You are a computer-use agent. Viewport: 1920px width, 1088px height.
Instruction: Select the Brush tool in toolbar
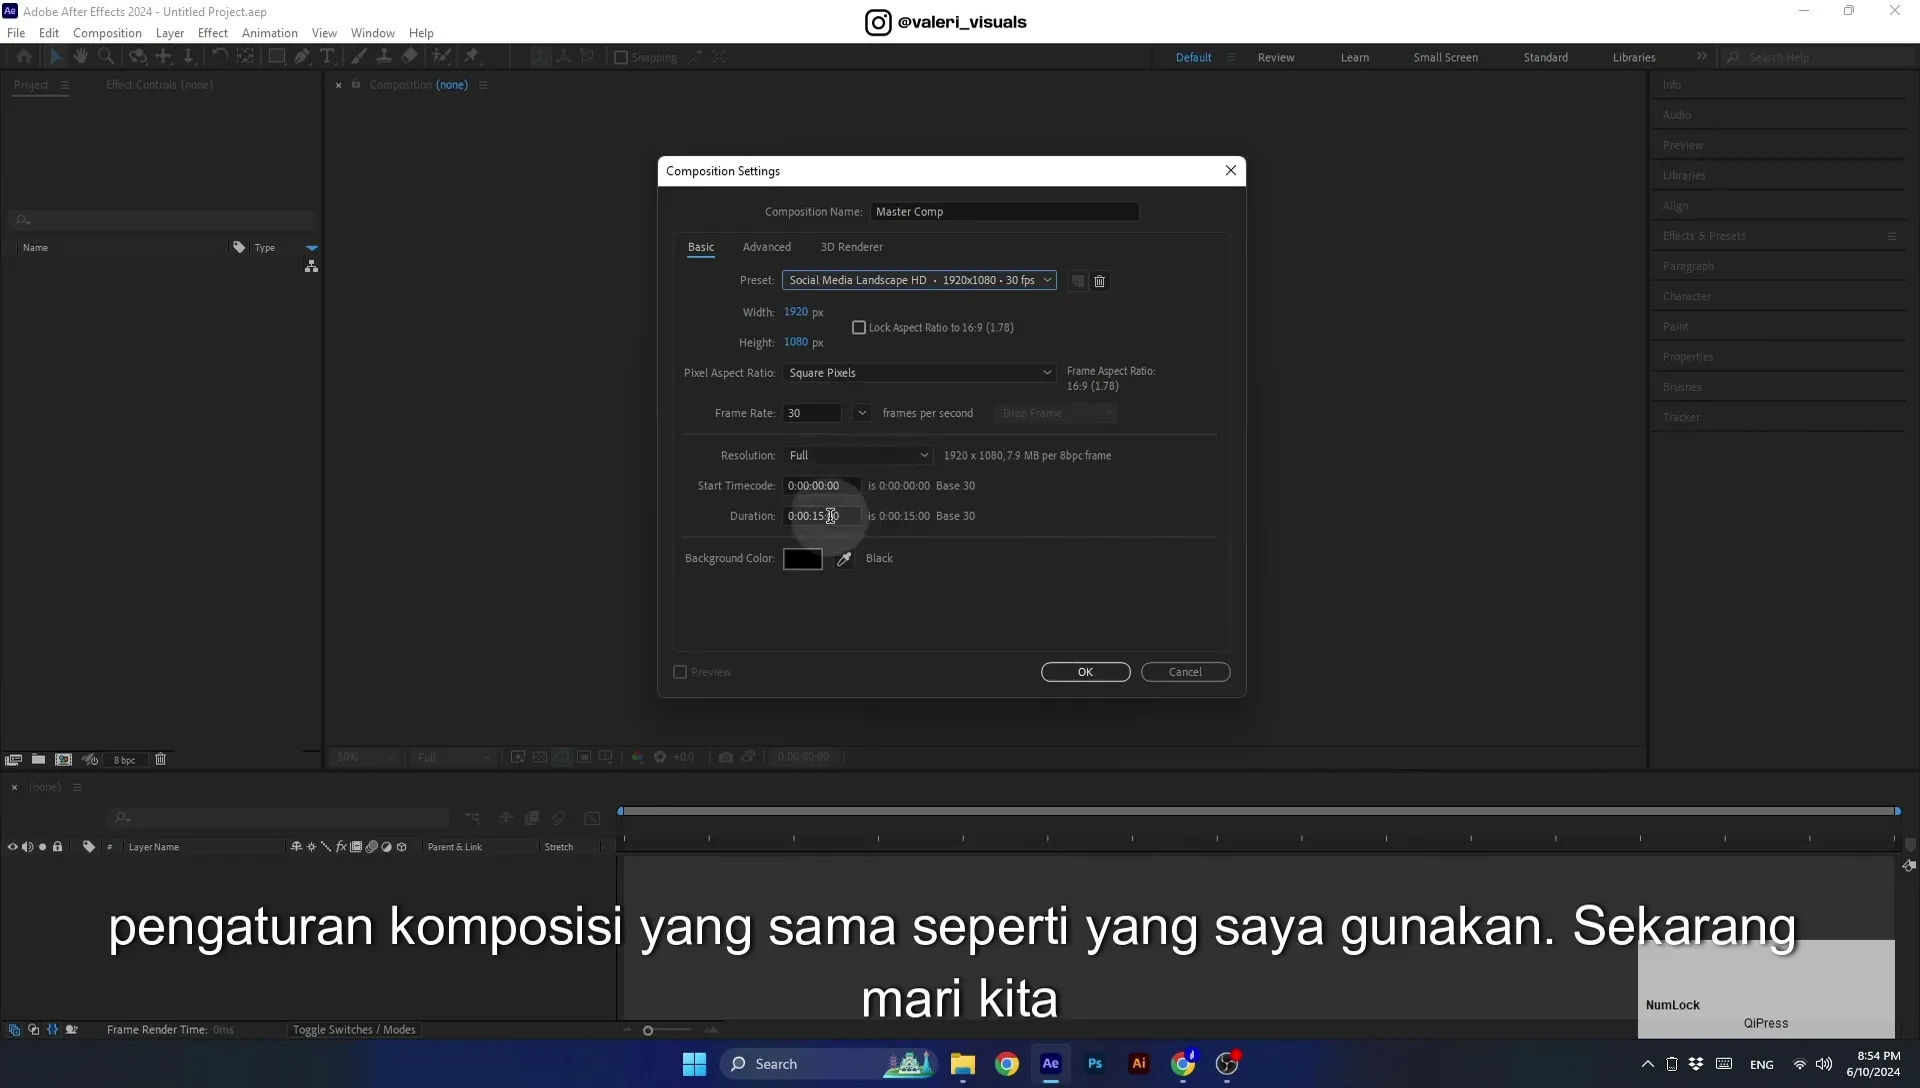point(358,57)
